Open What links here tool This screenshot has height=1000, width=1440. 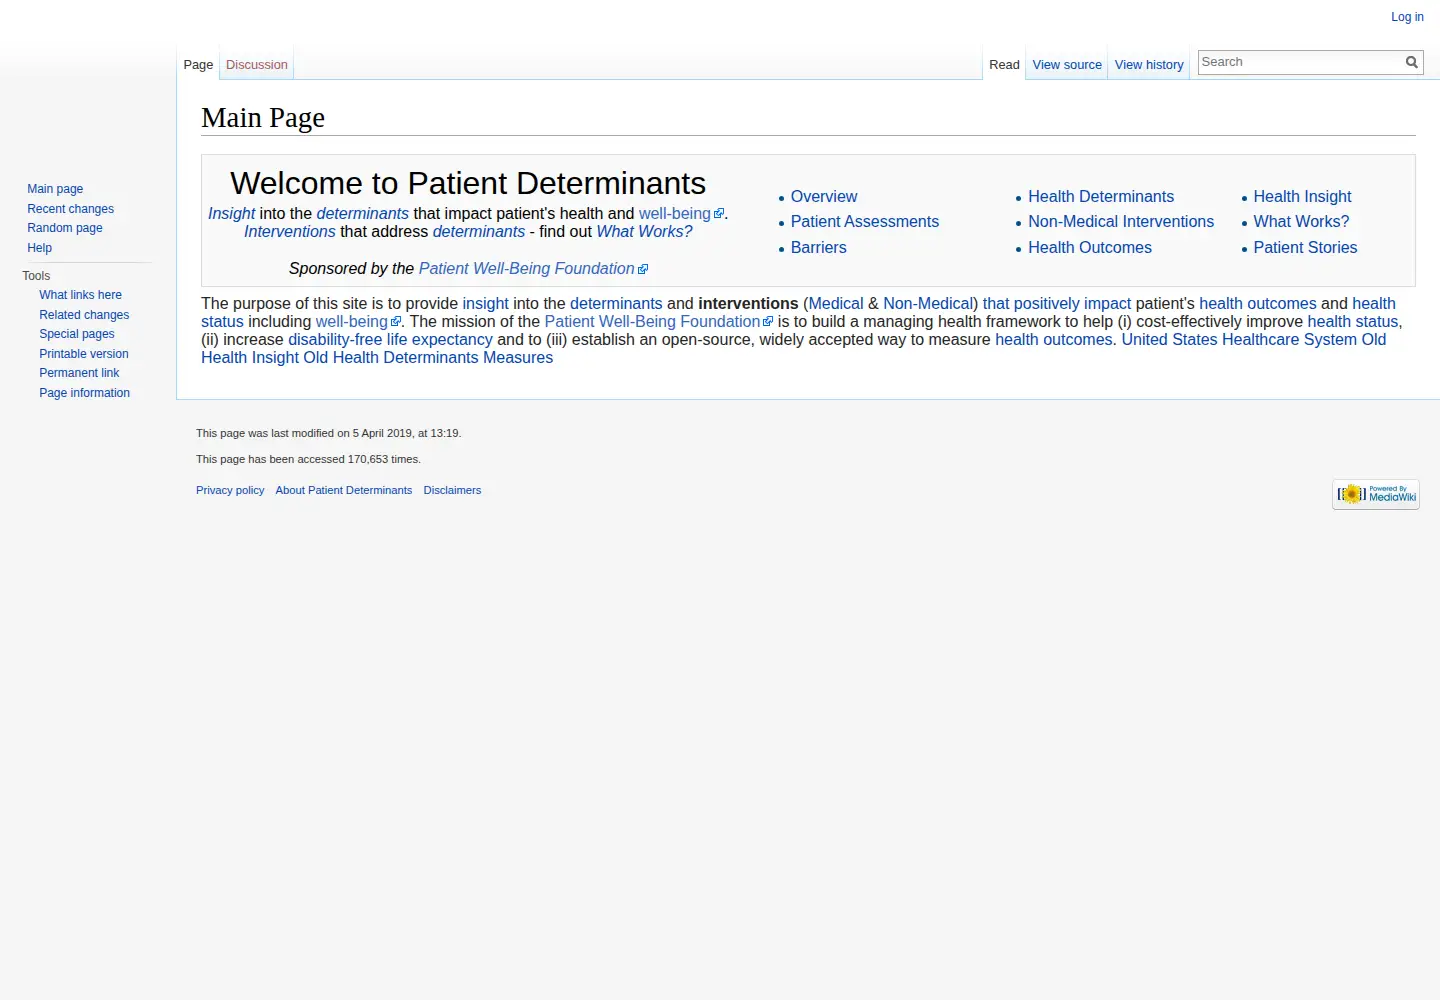80,295
